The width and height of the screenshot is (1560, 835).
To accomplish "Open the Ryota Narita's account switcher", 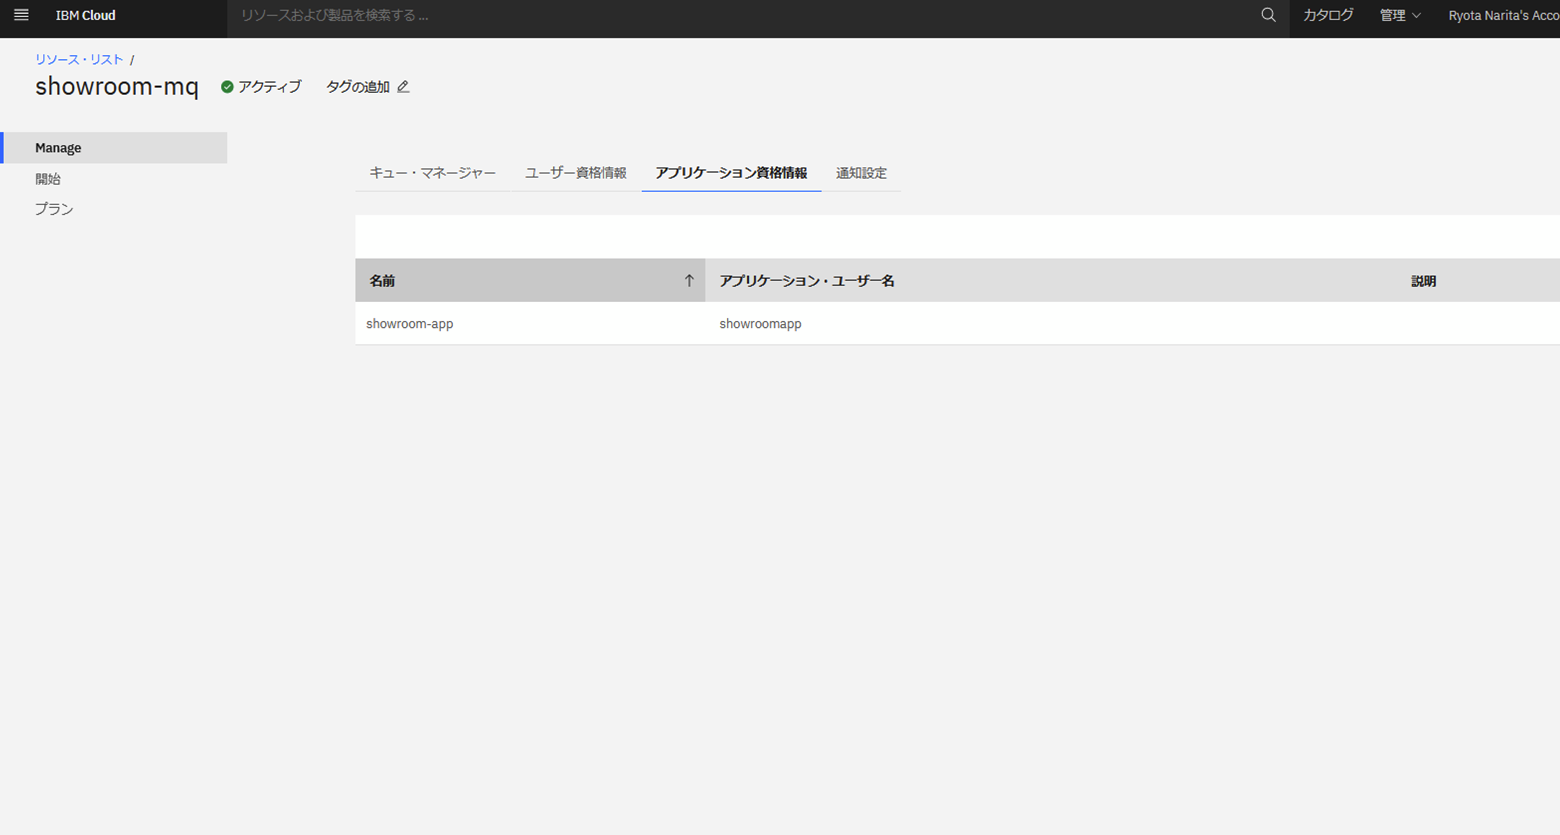I will click(x=1502, y=15).
